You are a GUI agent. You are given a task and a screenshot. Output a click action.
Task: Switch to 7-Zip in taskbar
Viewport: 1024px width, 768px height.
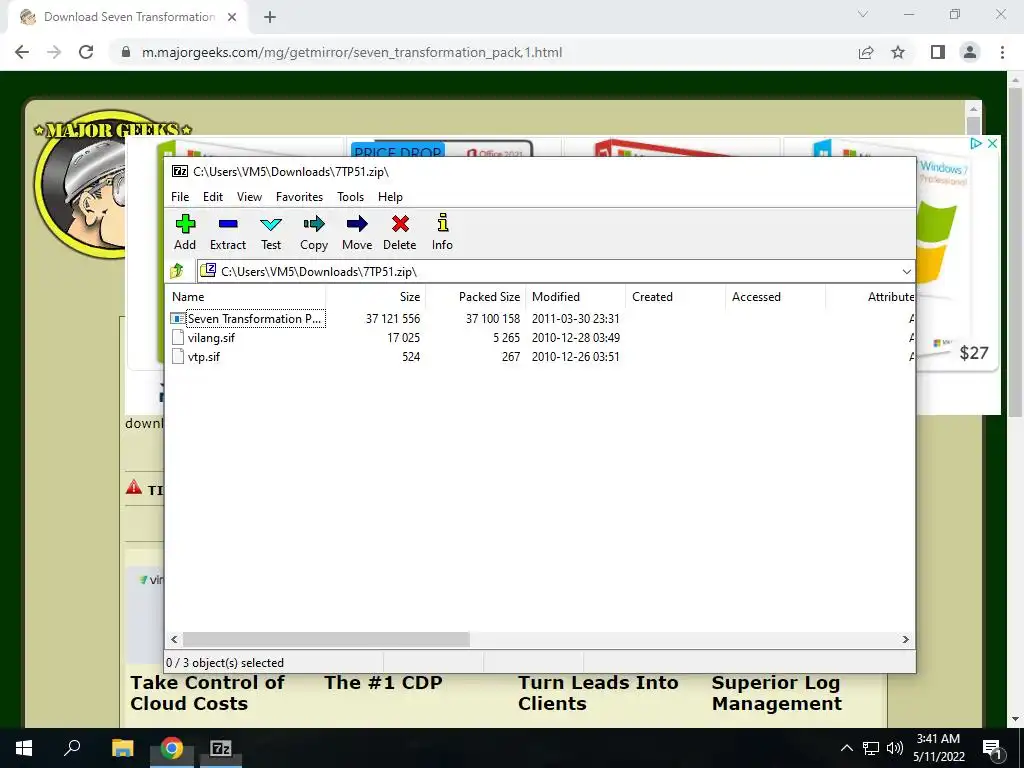(x=221, y=748)
